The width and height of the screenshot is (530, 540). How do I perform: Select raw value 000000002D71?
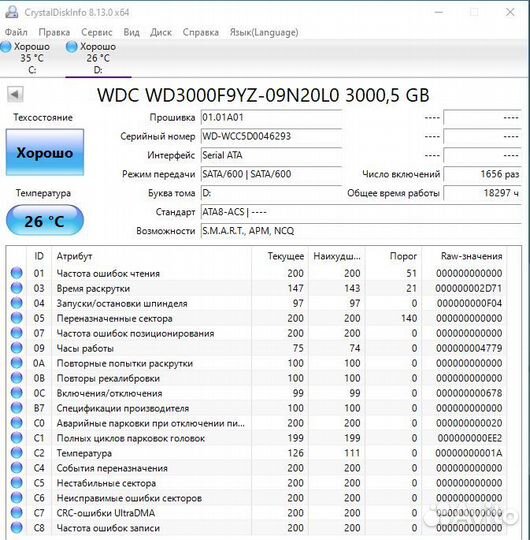(468, 288)
